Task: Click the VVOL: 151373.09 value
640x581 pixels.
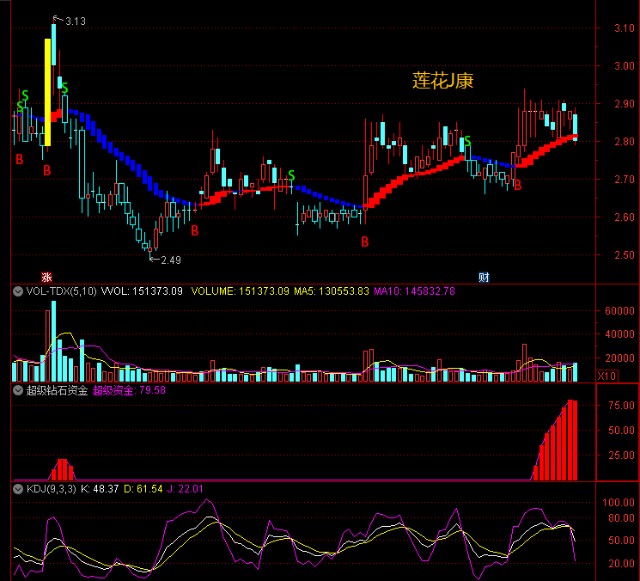Action: click(141, 291)
